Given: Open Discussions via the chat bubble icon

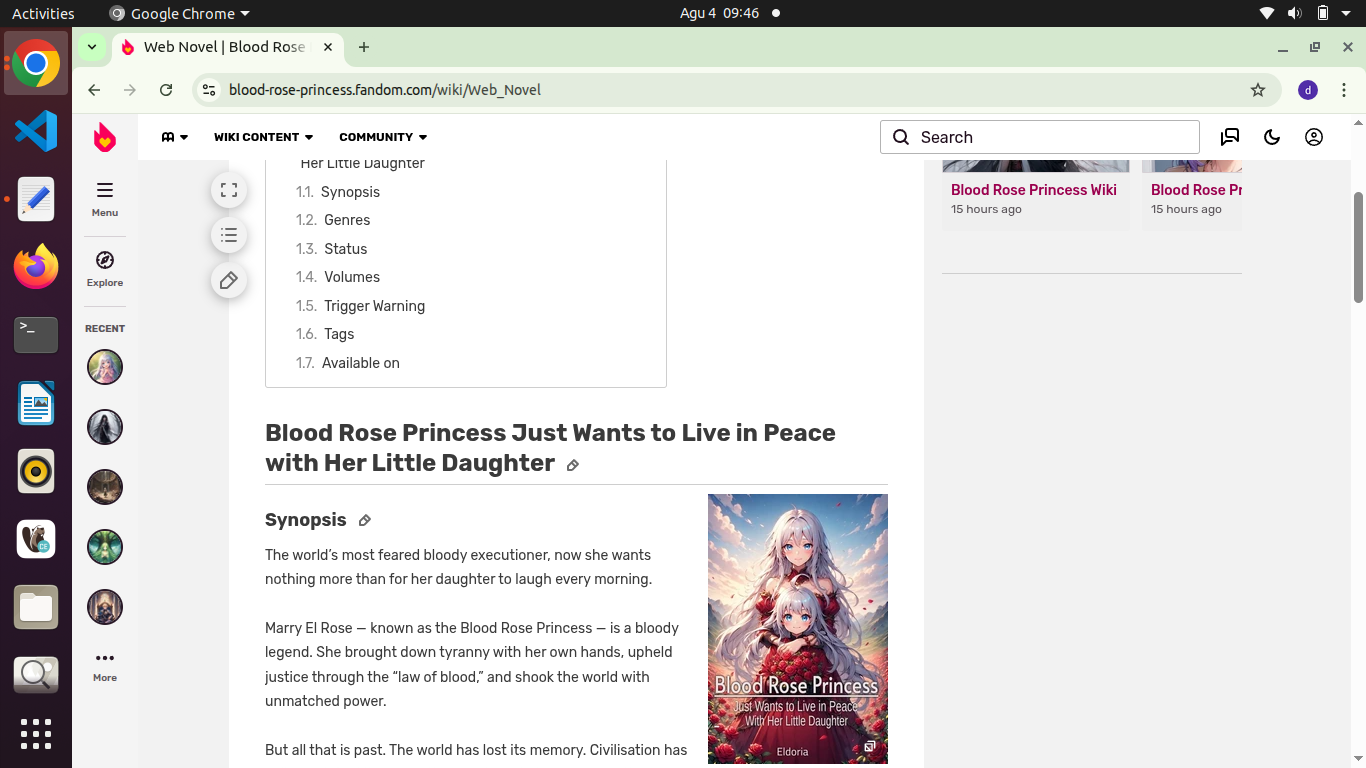Looking at the screenshot, I should pos(1229,137).
